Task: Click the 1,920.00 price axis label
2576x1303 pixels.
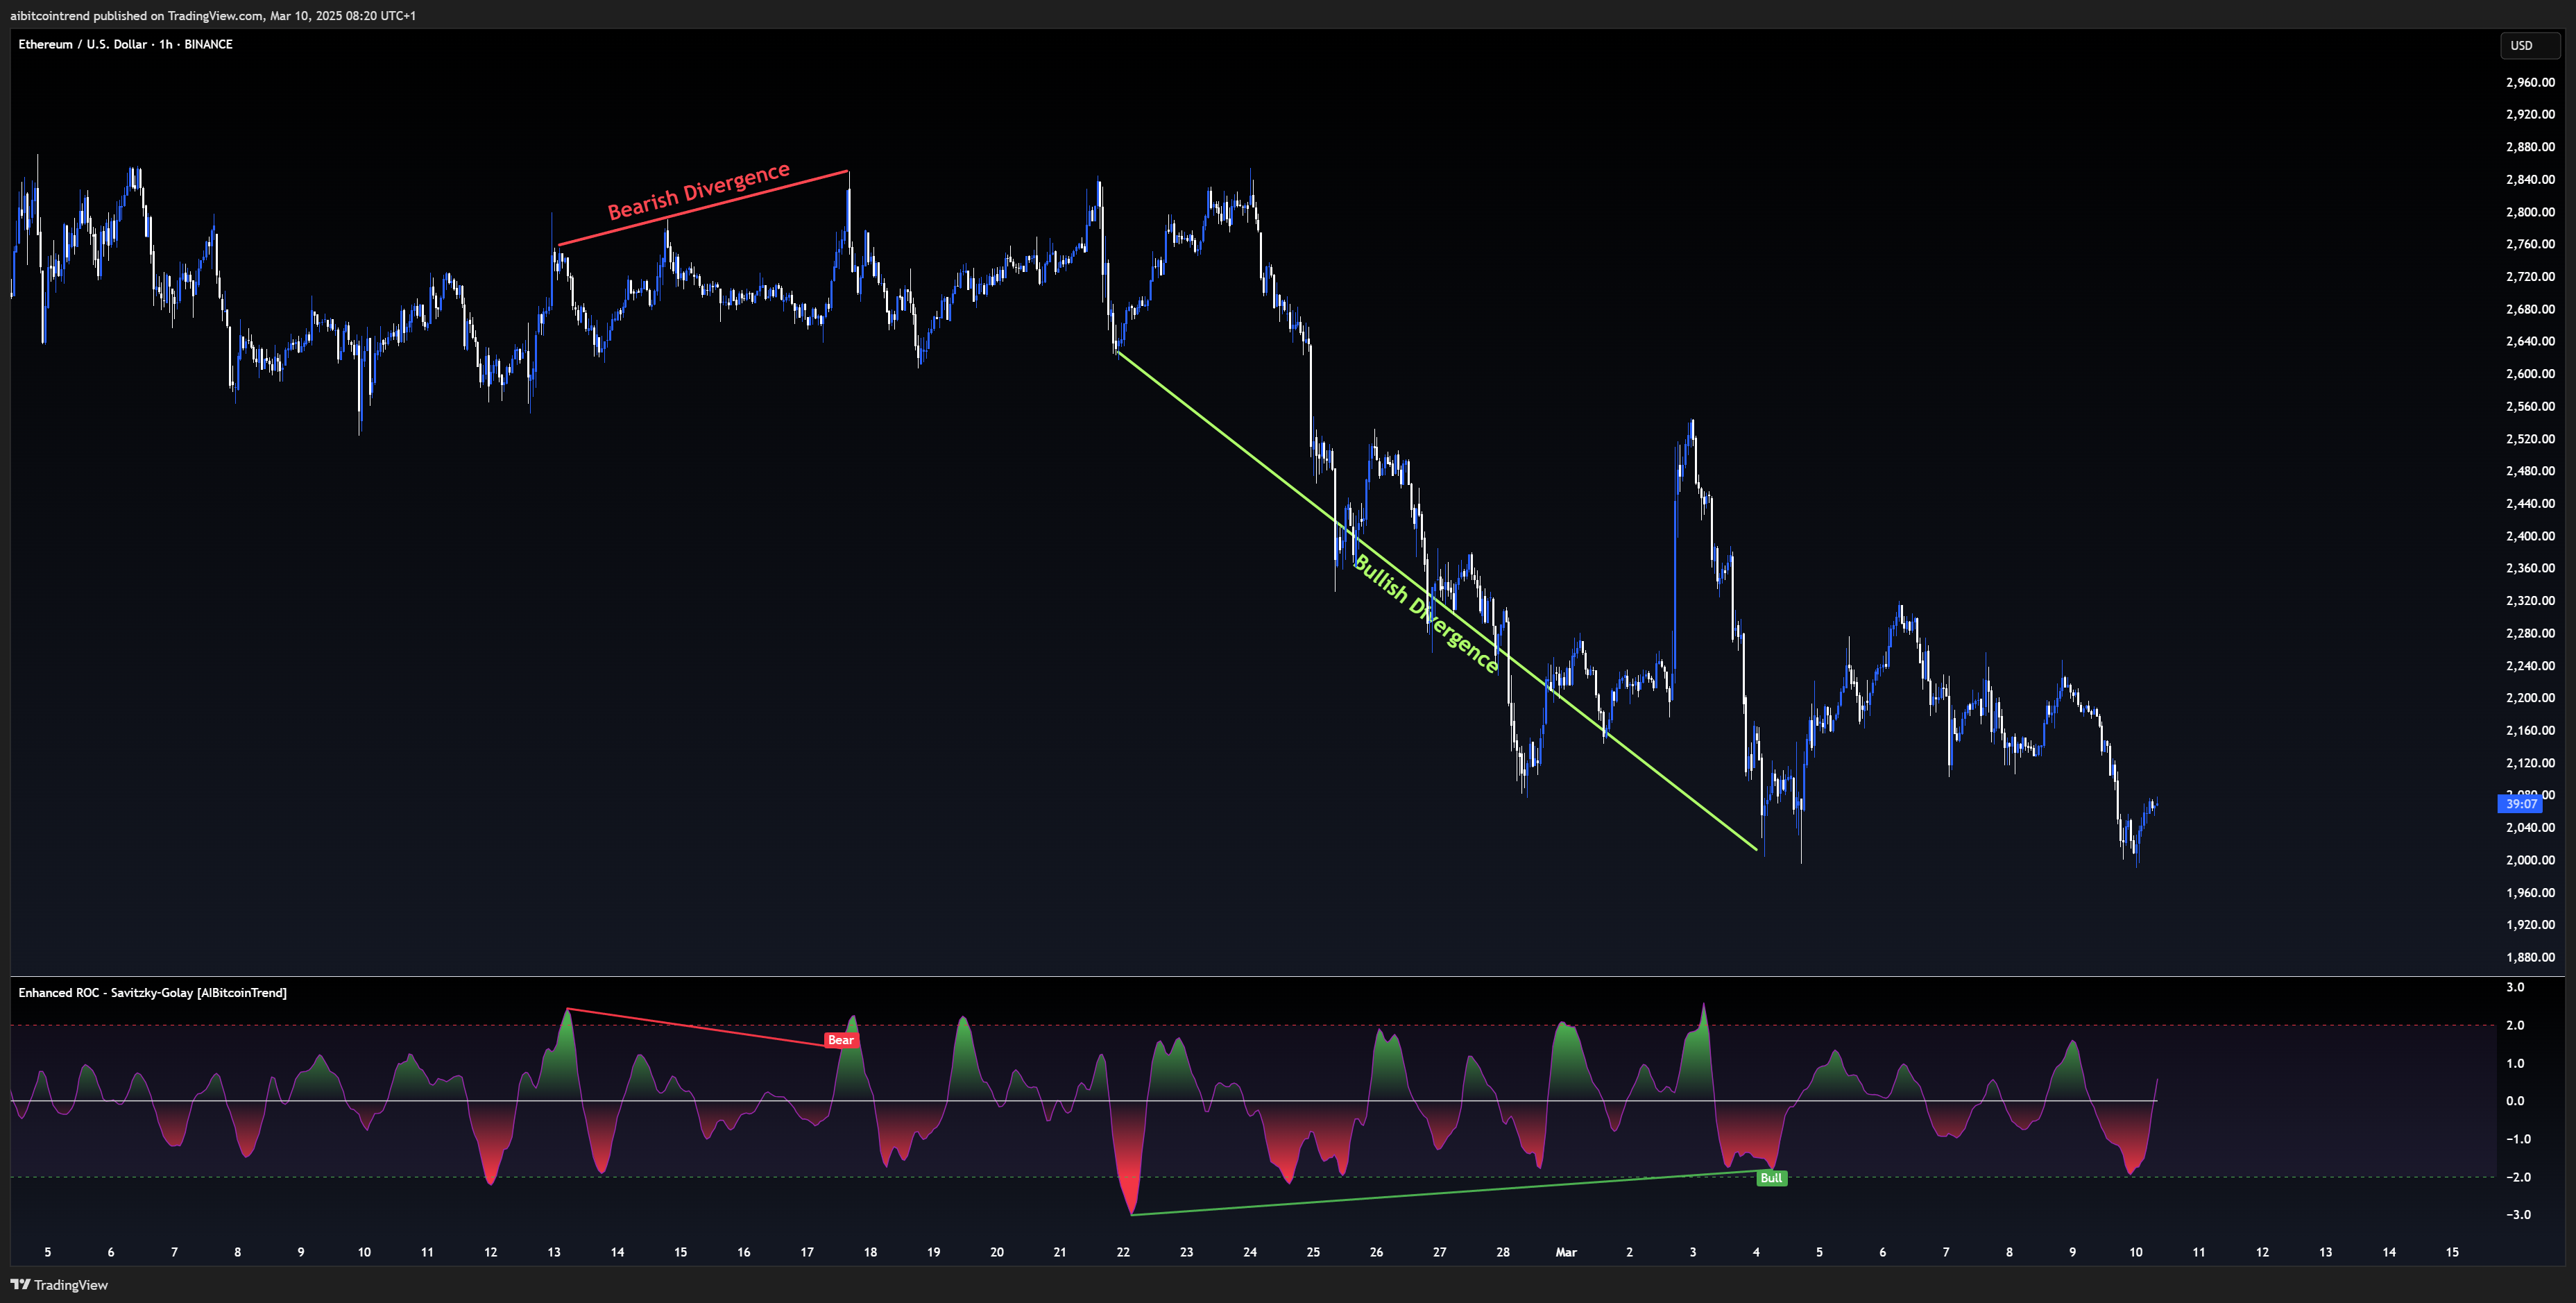Action: (2530, 925)
